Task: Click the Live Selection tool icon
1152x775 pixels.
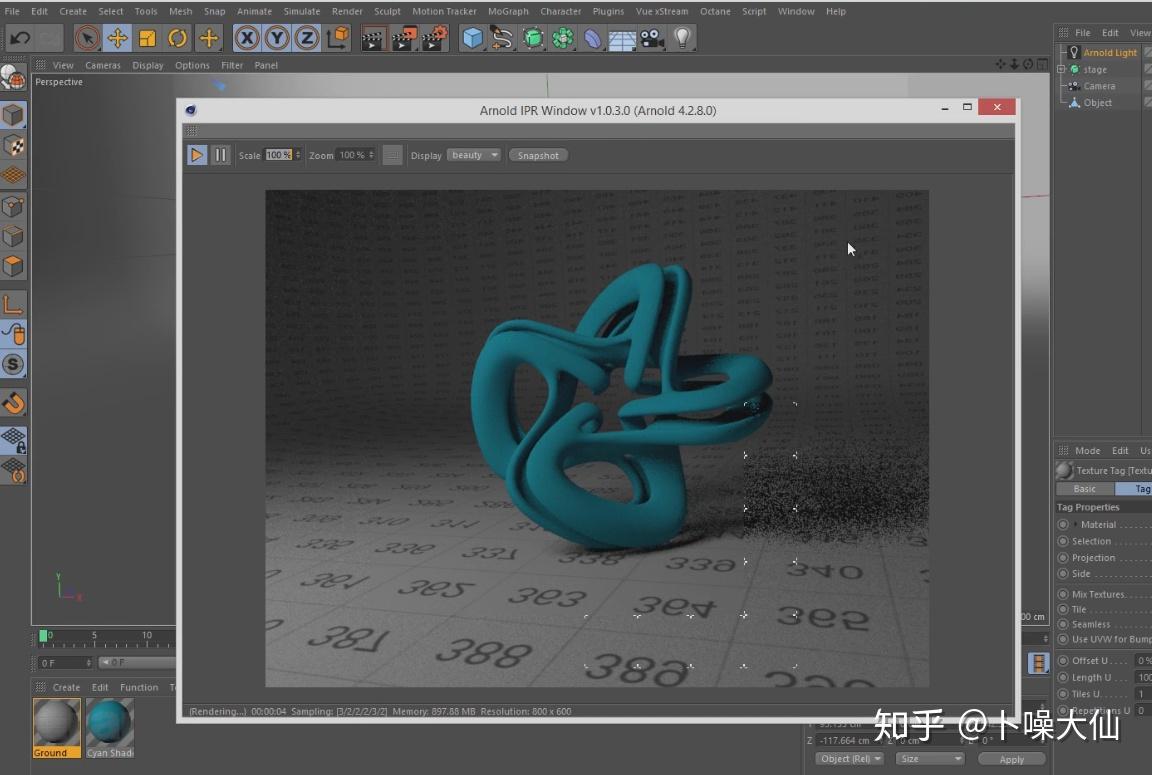Action: [x=88, y=38]
